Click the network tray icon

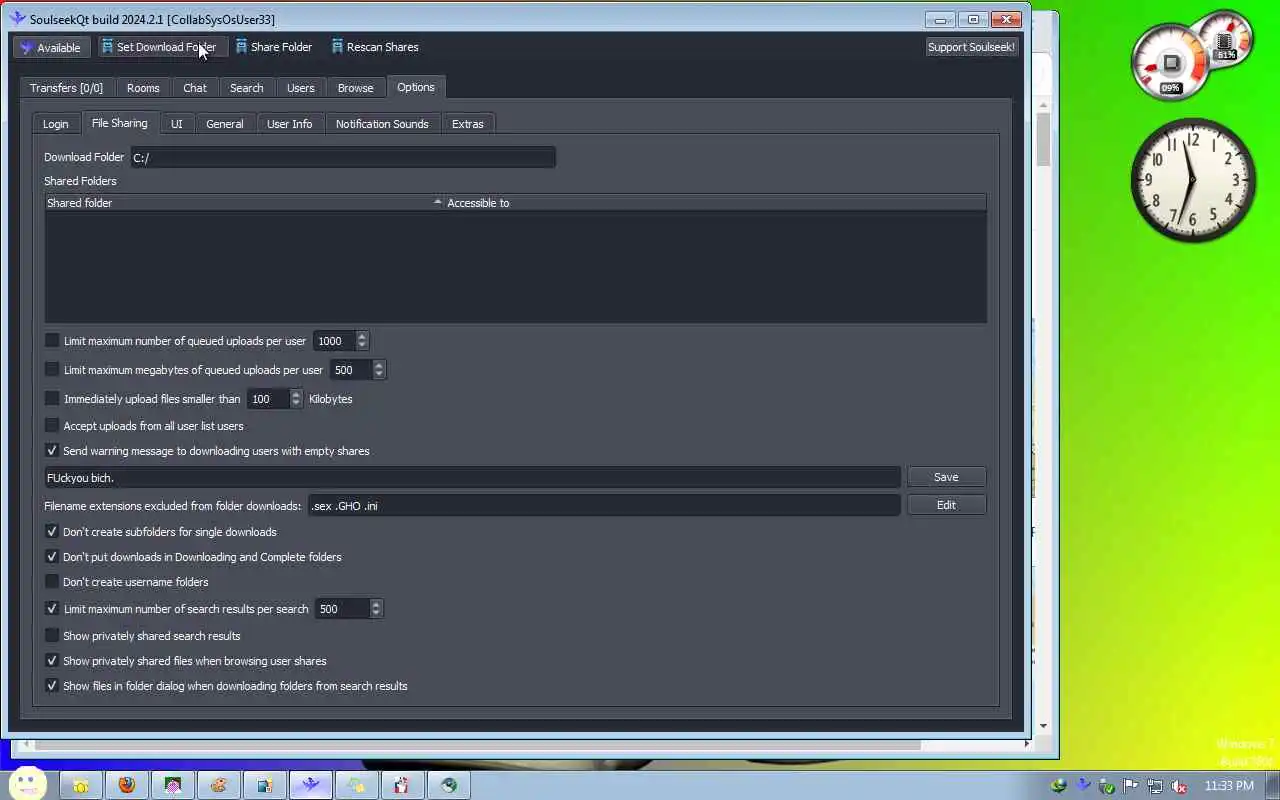tap(1155, 786)
